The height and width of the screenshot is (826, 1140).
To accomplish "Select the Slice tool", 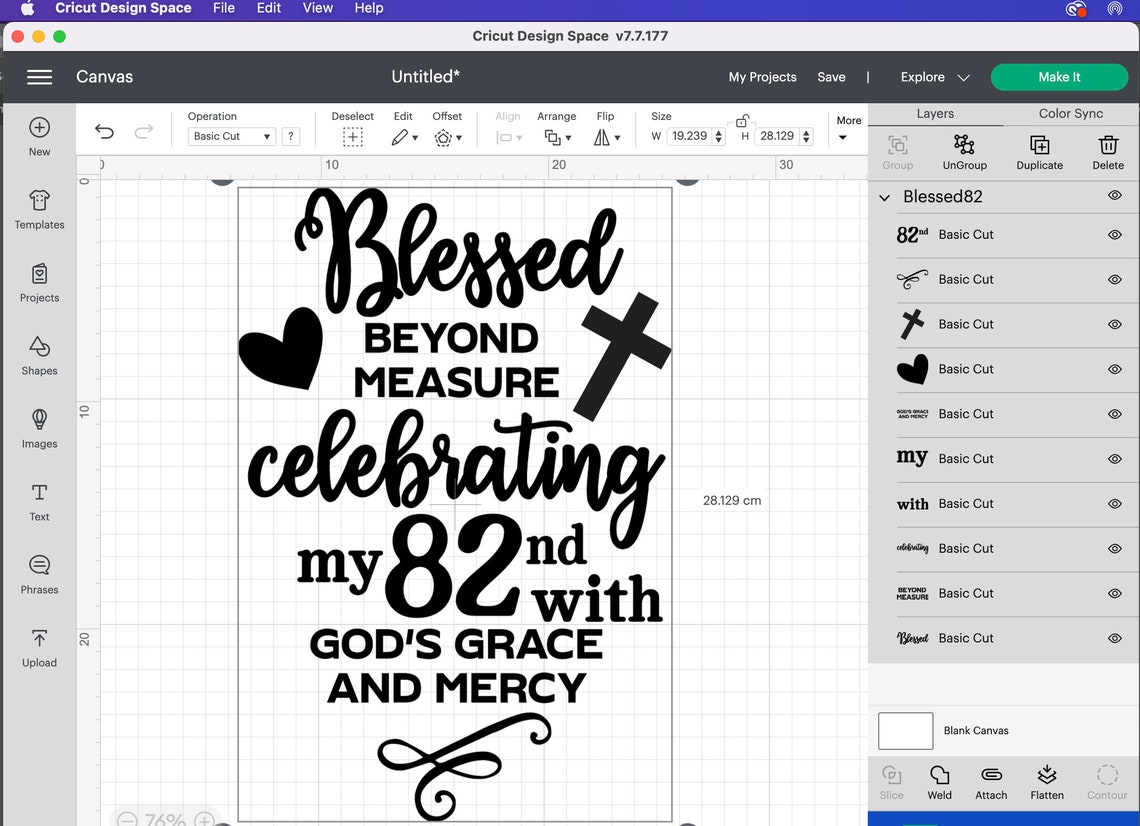I will point(891,782).
